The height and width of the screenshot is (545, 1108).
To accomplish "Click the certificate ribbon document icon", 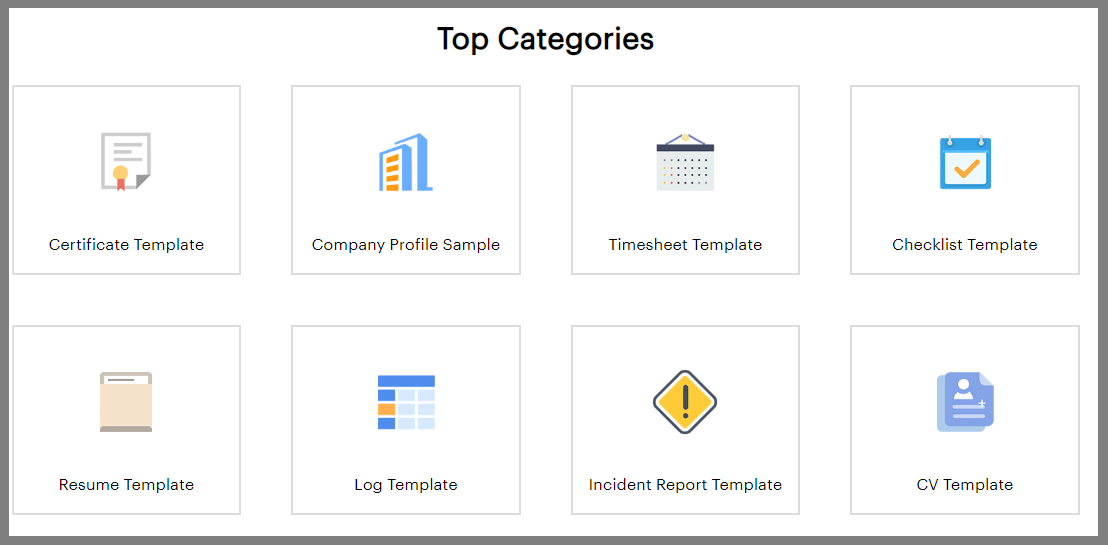I will (x=126, y=161).
